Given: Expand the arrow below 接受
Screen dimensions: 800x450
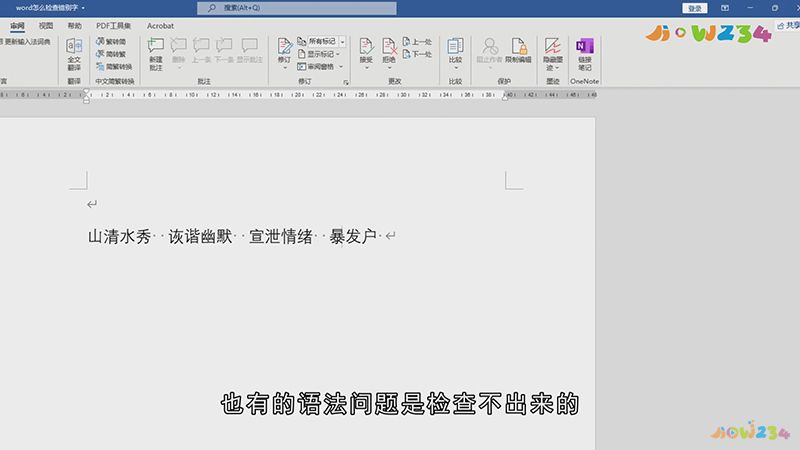Looking at the screenshot, I should [366, 68].
